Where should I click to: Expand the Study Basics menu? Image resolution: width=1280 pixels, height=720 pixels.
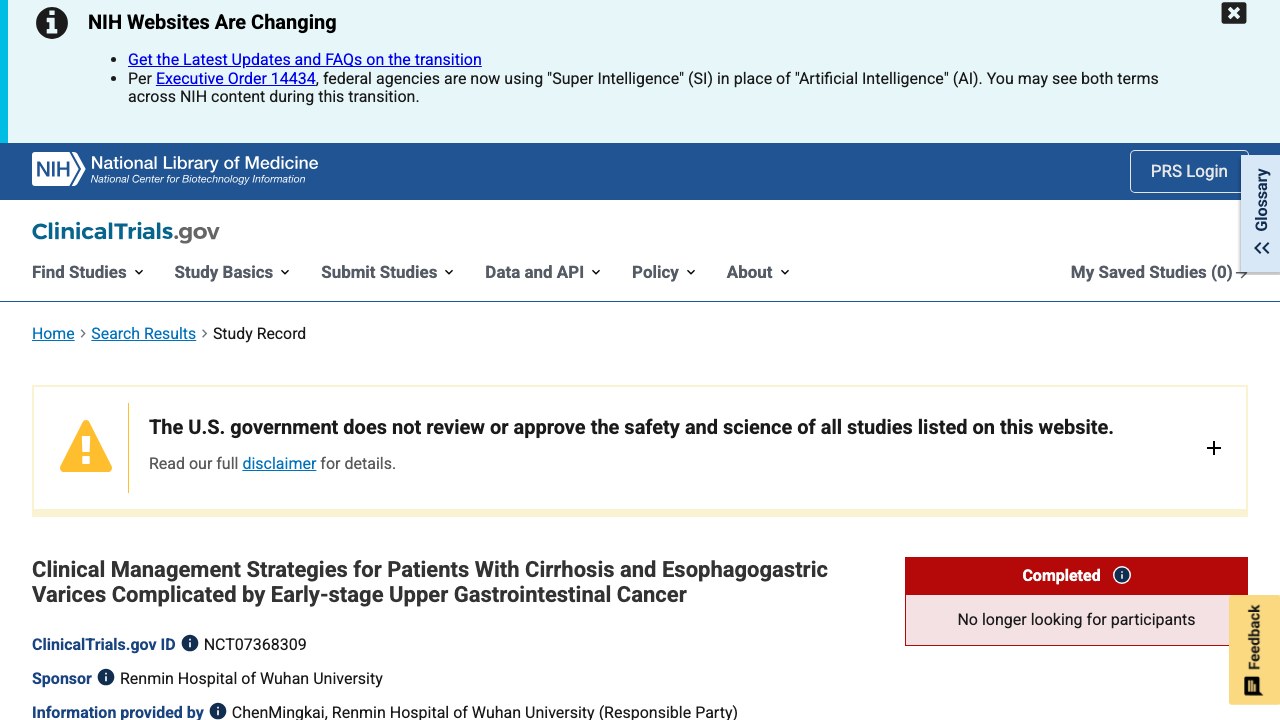click(x=232, y=272)
